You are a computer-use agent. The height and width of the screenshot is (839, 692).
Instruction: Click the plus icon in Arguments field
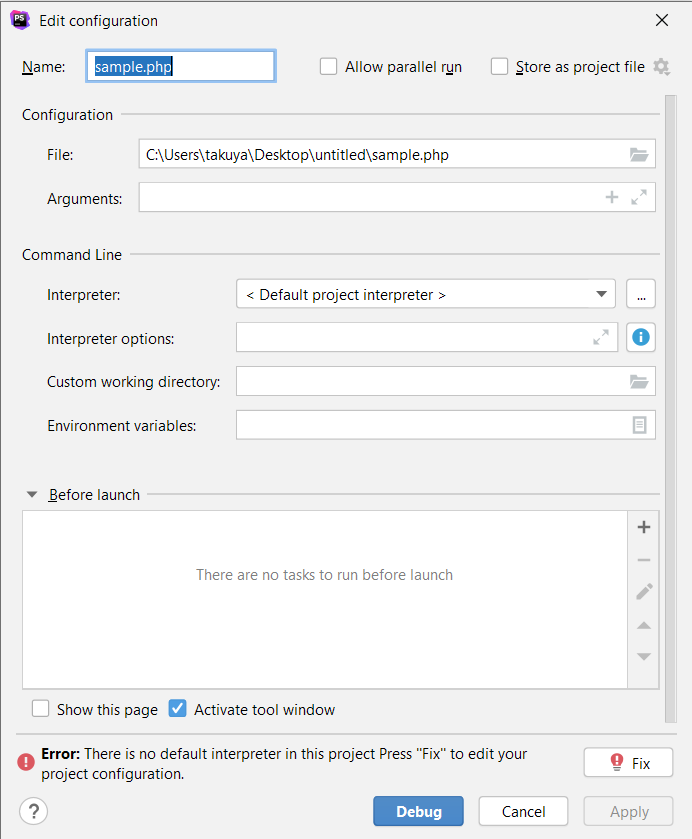click(x=612, y=198)
